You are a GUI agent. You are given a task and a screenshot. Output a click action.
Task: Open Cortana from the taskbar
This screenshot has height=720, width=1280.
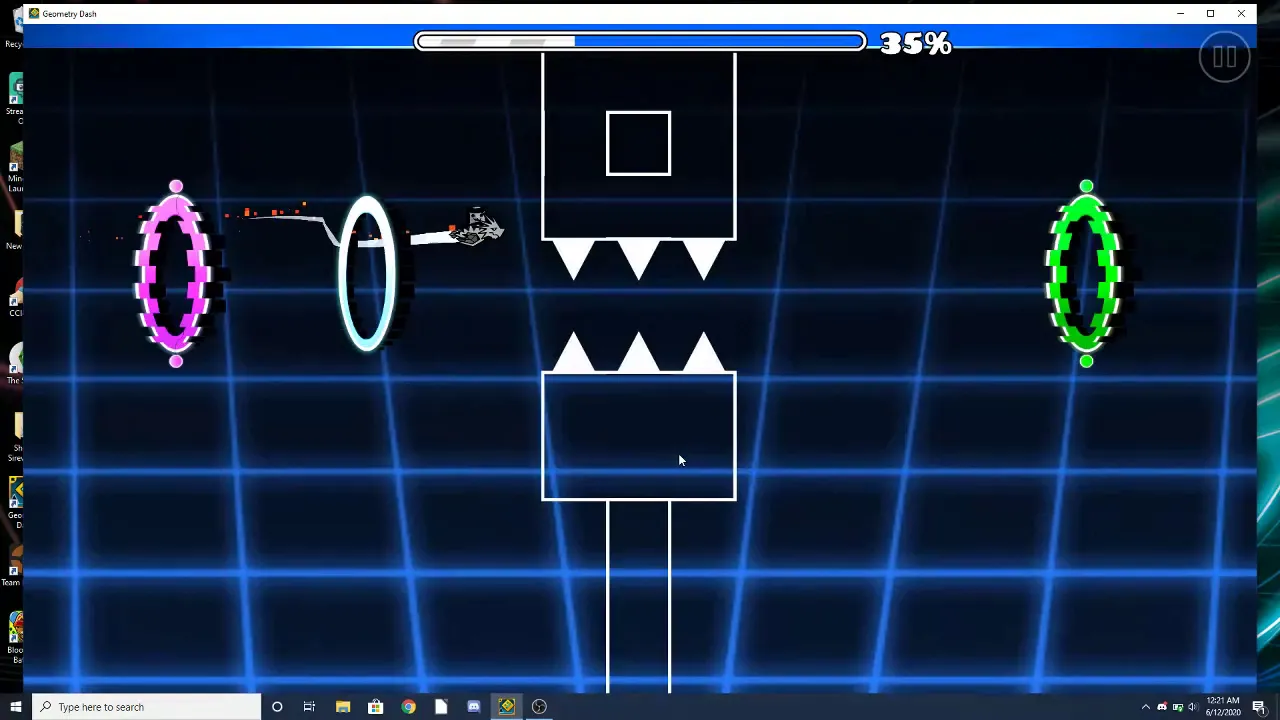point(277,707)
